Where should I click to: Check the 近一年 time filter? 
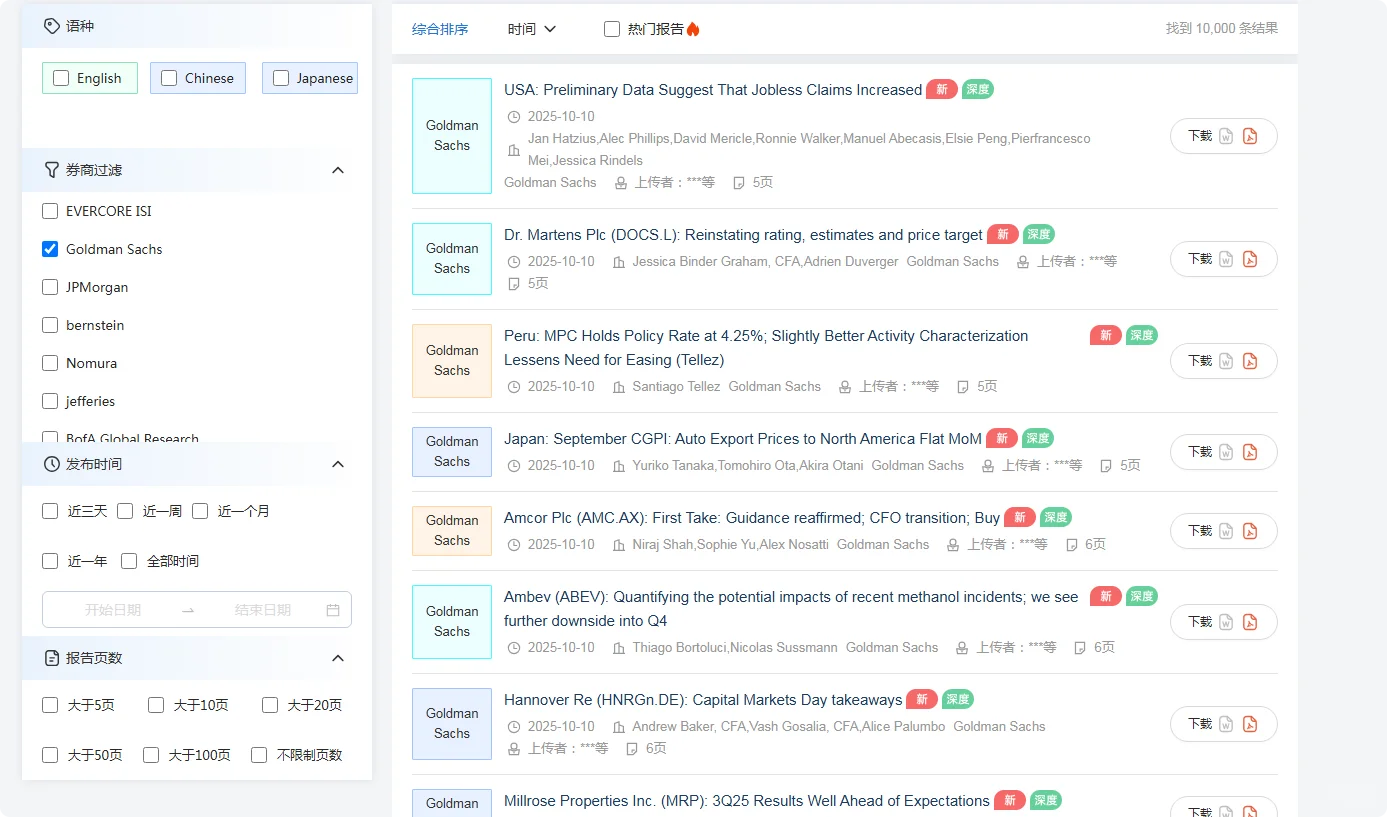pos(50,561)
